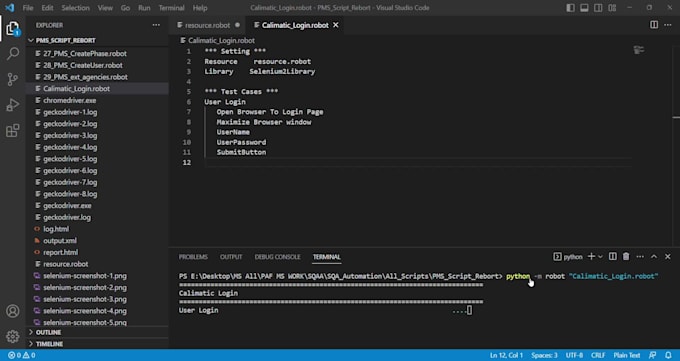This screenshot has width=680, height=361.
Task: Open the Extensions view
Action: [x=13, y=130]
